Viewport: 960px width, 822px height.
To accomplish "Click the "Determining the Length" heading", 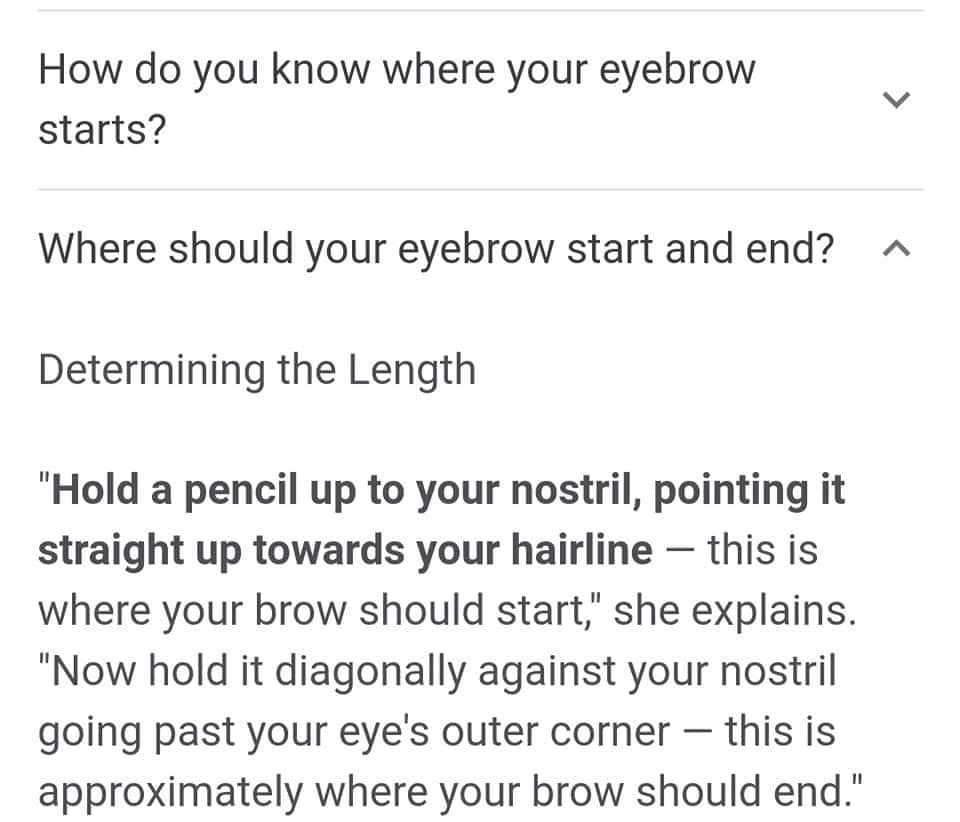I will click(257, 370).
